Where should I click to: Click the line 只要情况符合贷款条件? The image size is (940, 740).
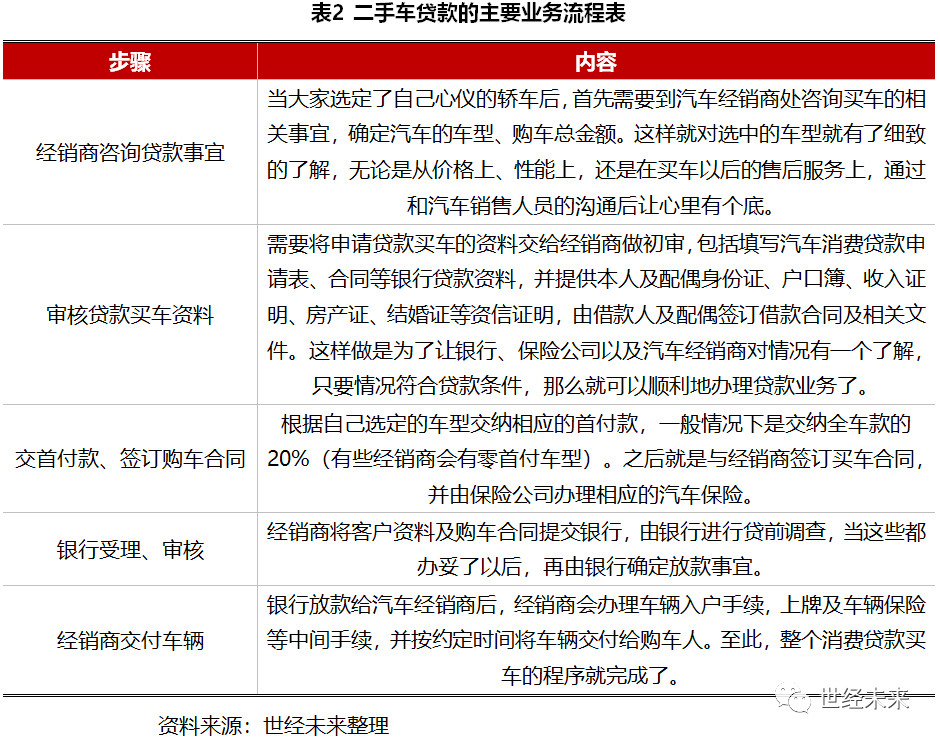pos(591,386)
